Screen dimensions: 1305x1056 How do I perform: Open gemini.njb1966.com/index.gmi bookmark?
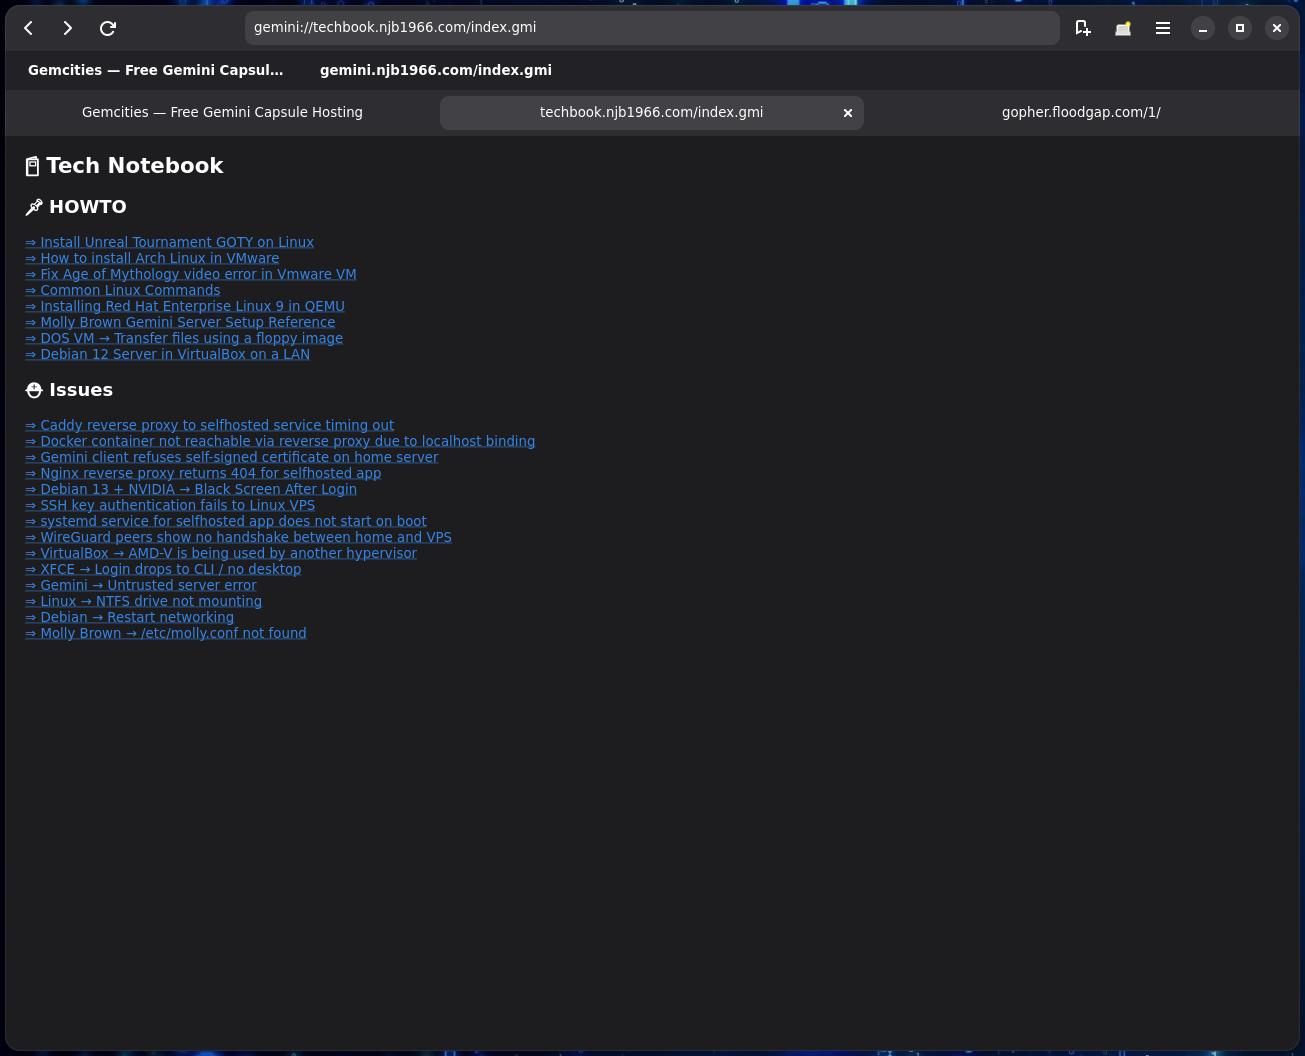[x=435, y=70]
